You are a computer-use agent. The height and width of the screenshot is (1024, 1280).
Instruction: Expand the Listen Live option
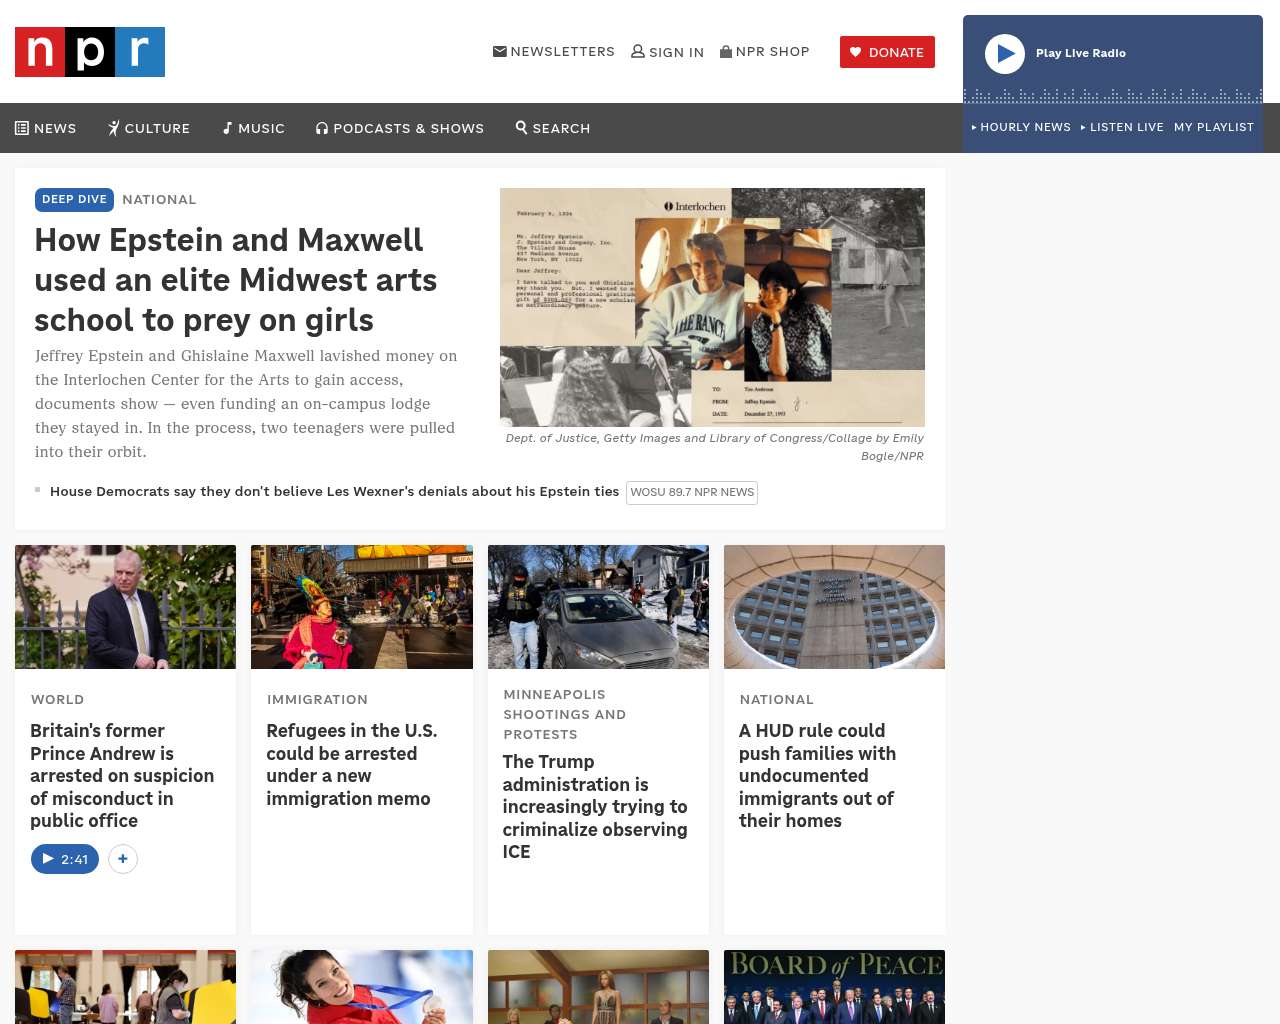pos(1122,127)
